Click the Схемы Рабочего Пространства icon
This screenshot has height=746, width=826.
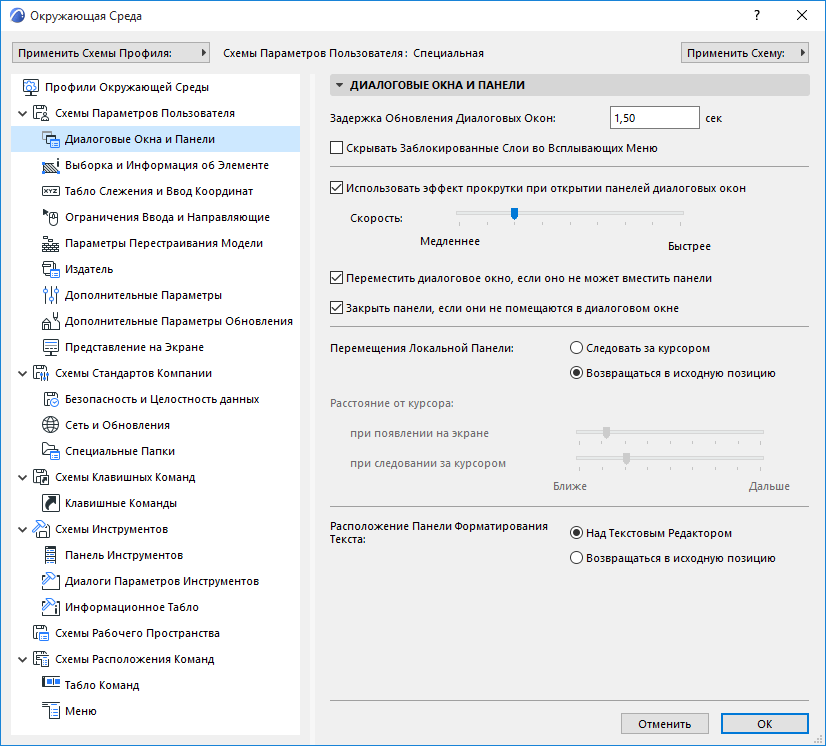pyautogui.click(x=41, y=633)
